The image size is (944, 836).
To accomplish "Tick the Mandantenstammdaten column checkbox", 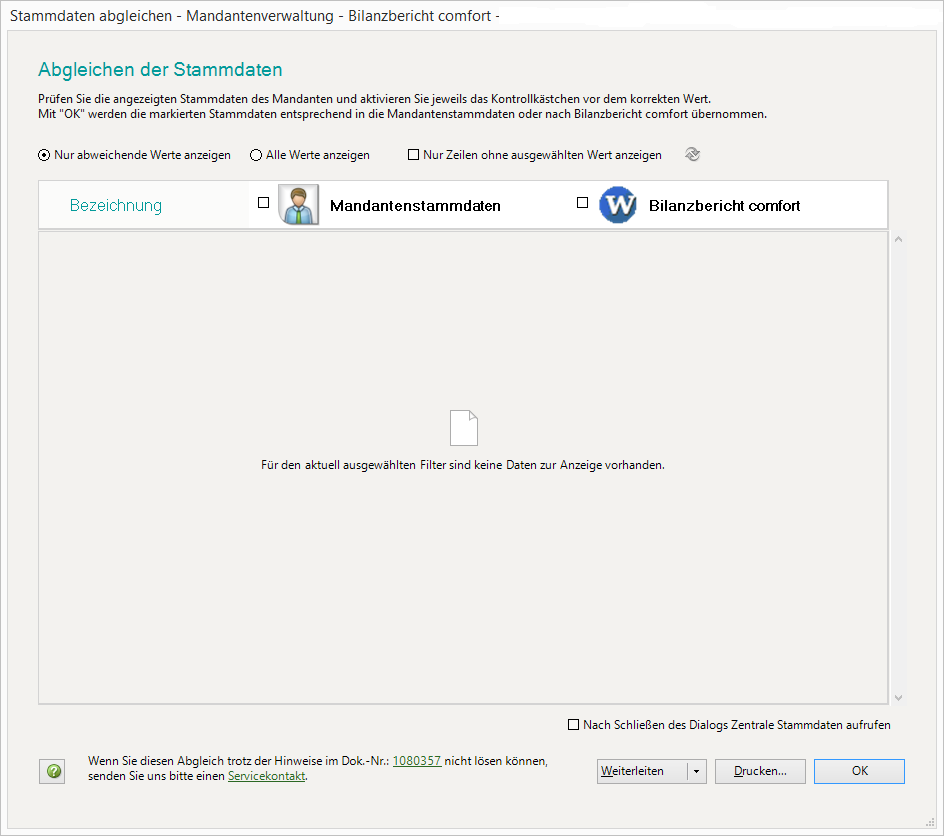I will pos(264,202).
